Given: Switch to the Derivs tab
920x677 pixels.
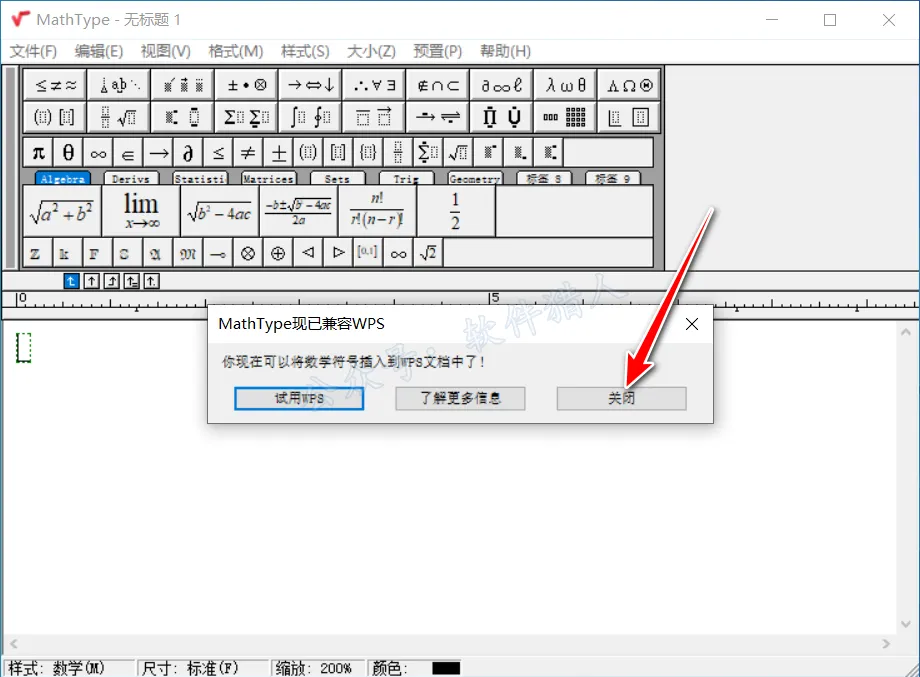Looking at the screenshot, I should [x=131, y=178].
